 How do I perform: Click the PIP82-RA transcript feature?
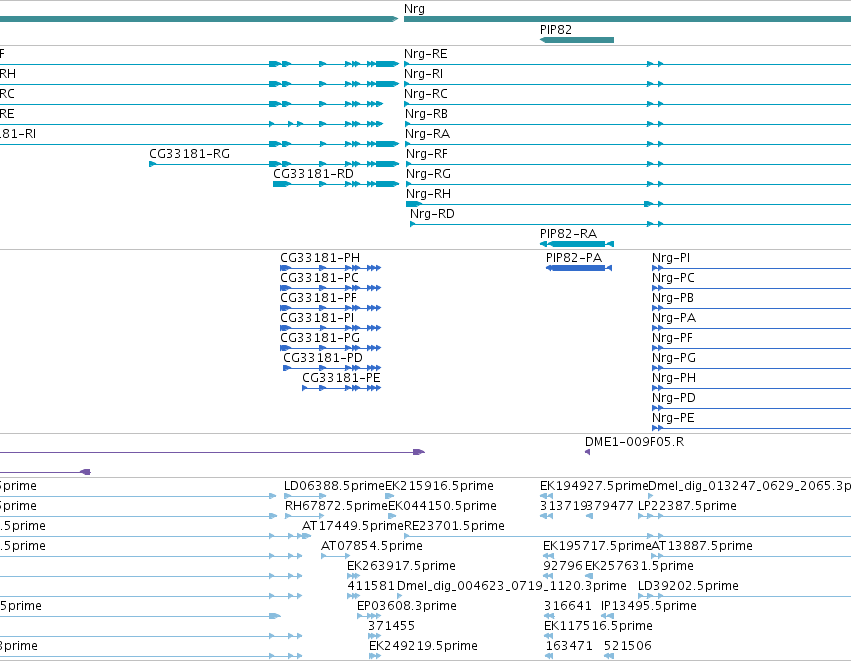(577, 244)
